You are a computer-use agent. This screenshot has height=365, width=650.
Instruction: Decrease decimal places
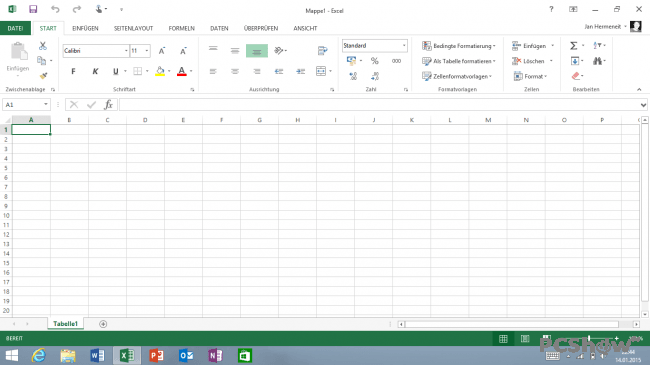click(375, 76)
